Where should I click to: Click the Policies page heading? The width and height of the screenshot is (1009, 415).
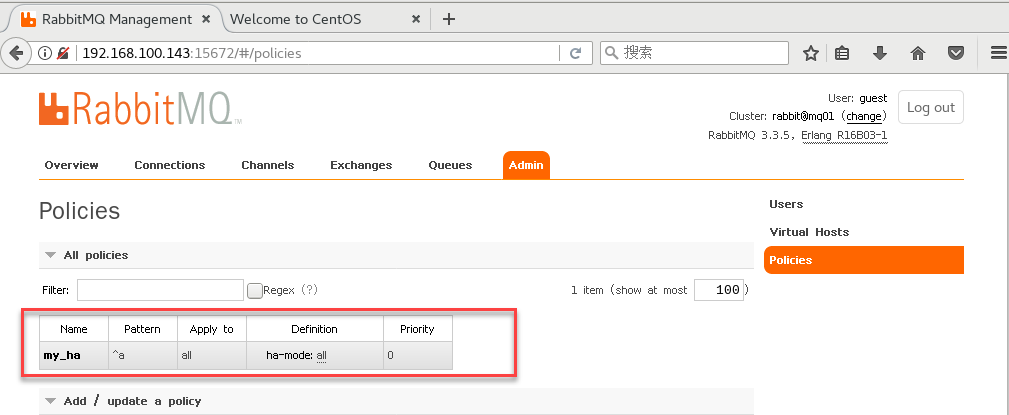click(79, 211)
